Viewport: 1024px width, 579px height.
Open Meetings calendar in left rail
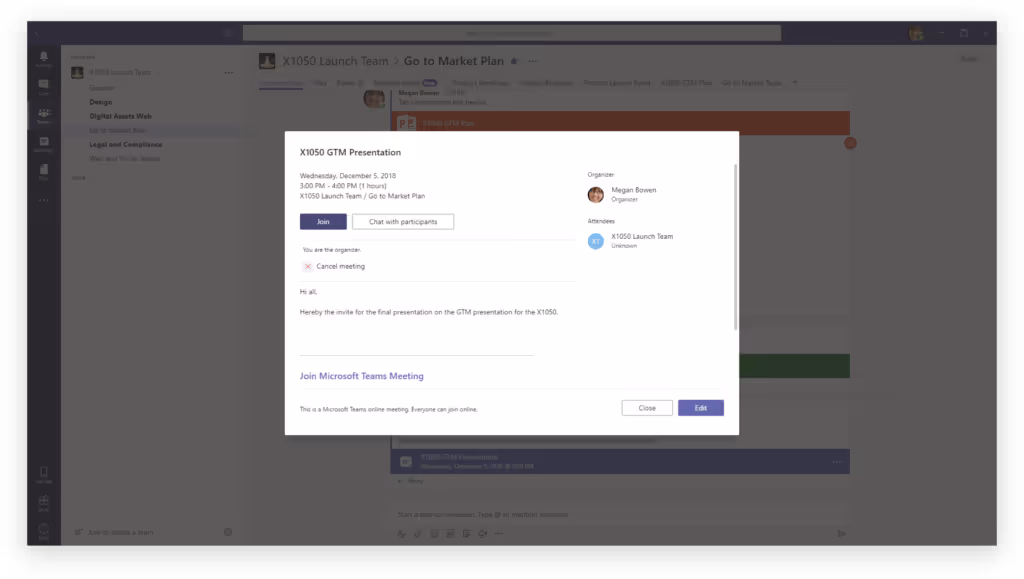click(44, 144)
